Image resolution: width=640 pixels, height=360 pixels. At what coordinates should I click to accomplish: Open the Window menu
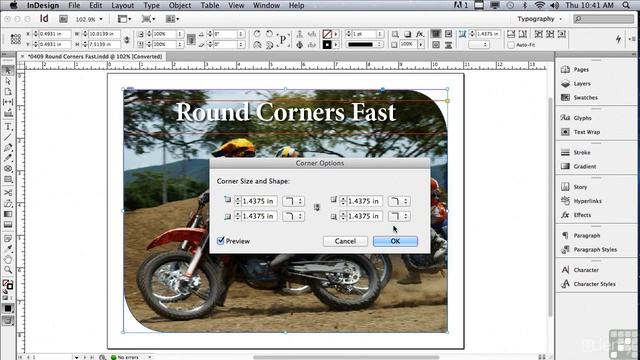pyautogui.click(x=266, y=5)
